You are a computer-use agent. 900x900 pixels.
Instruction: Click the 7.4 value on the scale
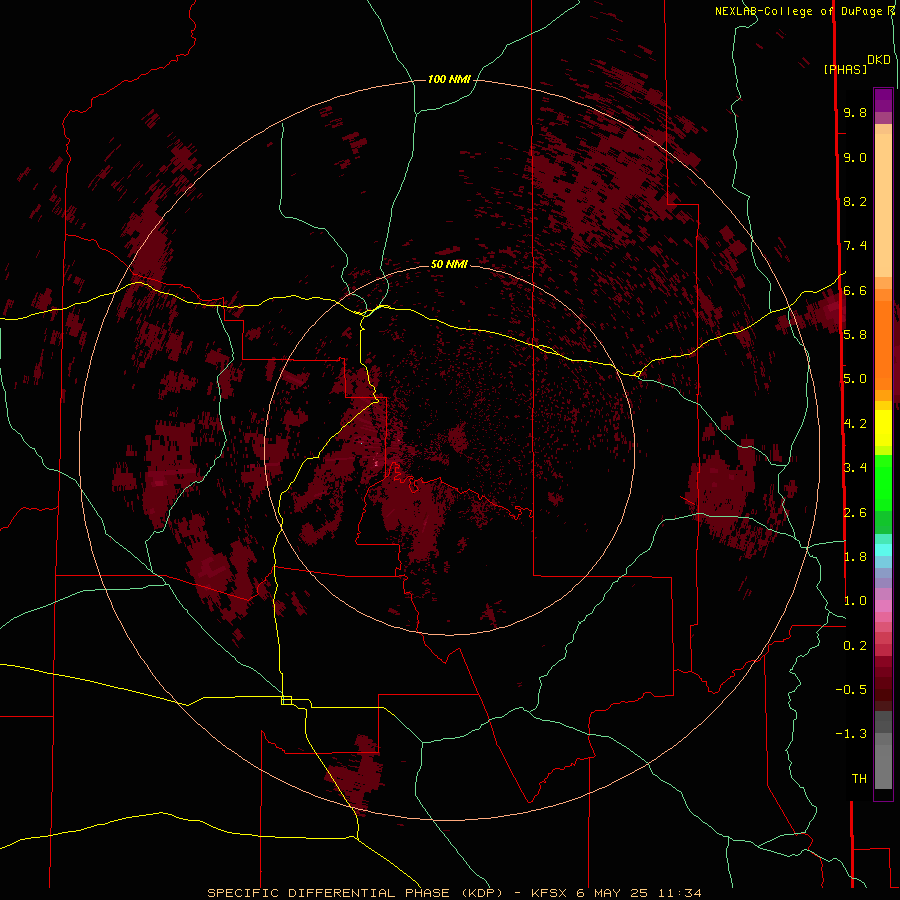[855, 246]
